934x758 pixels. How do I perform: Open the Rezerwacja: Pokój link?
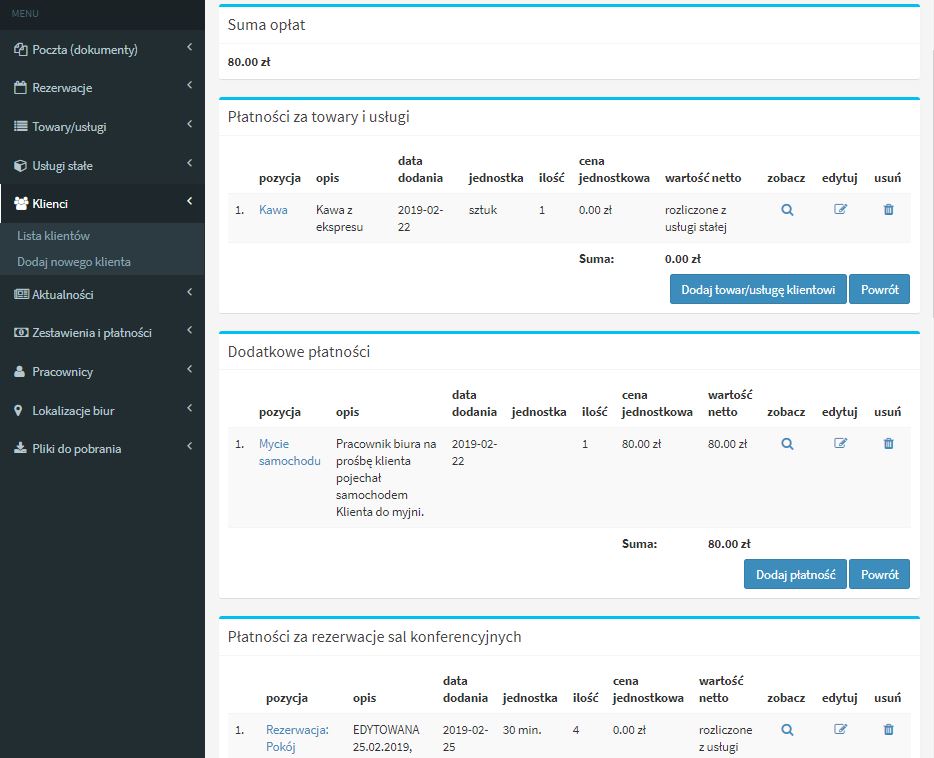297,738
